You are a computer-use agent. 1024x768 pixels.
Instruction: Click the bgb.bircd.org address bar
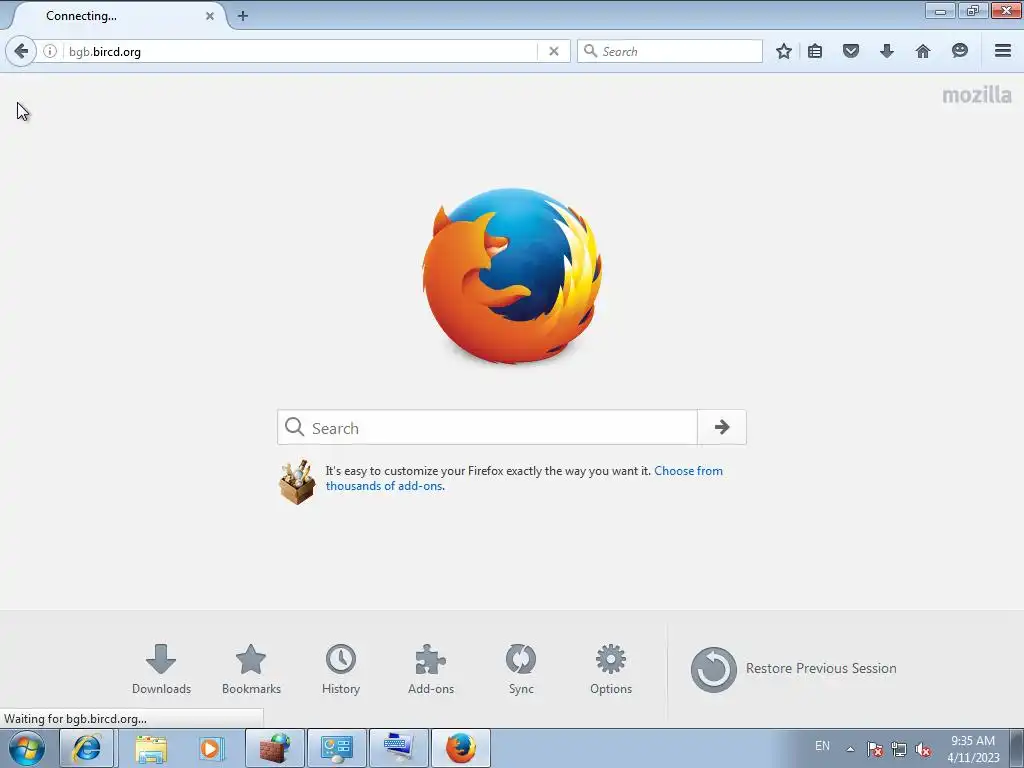[300, 51]
